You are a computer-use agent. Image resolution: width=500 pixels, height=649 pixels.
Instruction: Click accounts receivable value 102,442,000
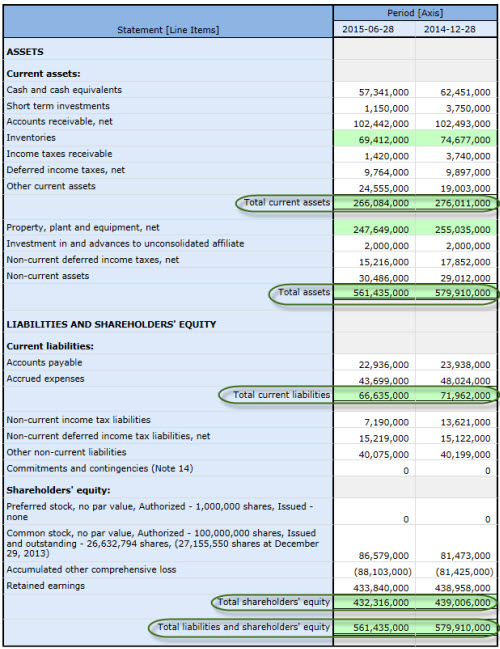(x=381, y=124)
